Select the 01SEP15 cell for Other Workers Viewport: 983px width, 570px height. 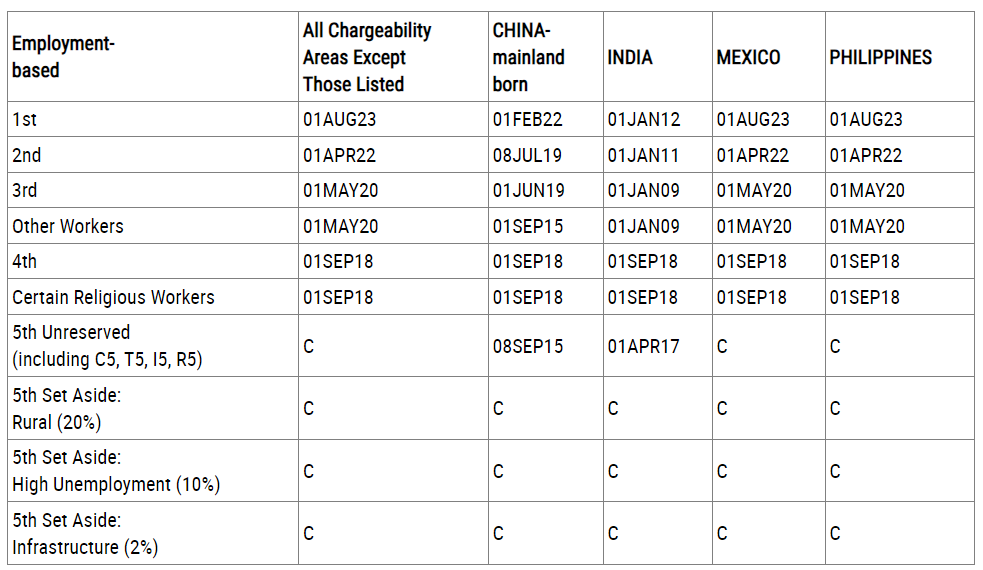pos(528,226)
